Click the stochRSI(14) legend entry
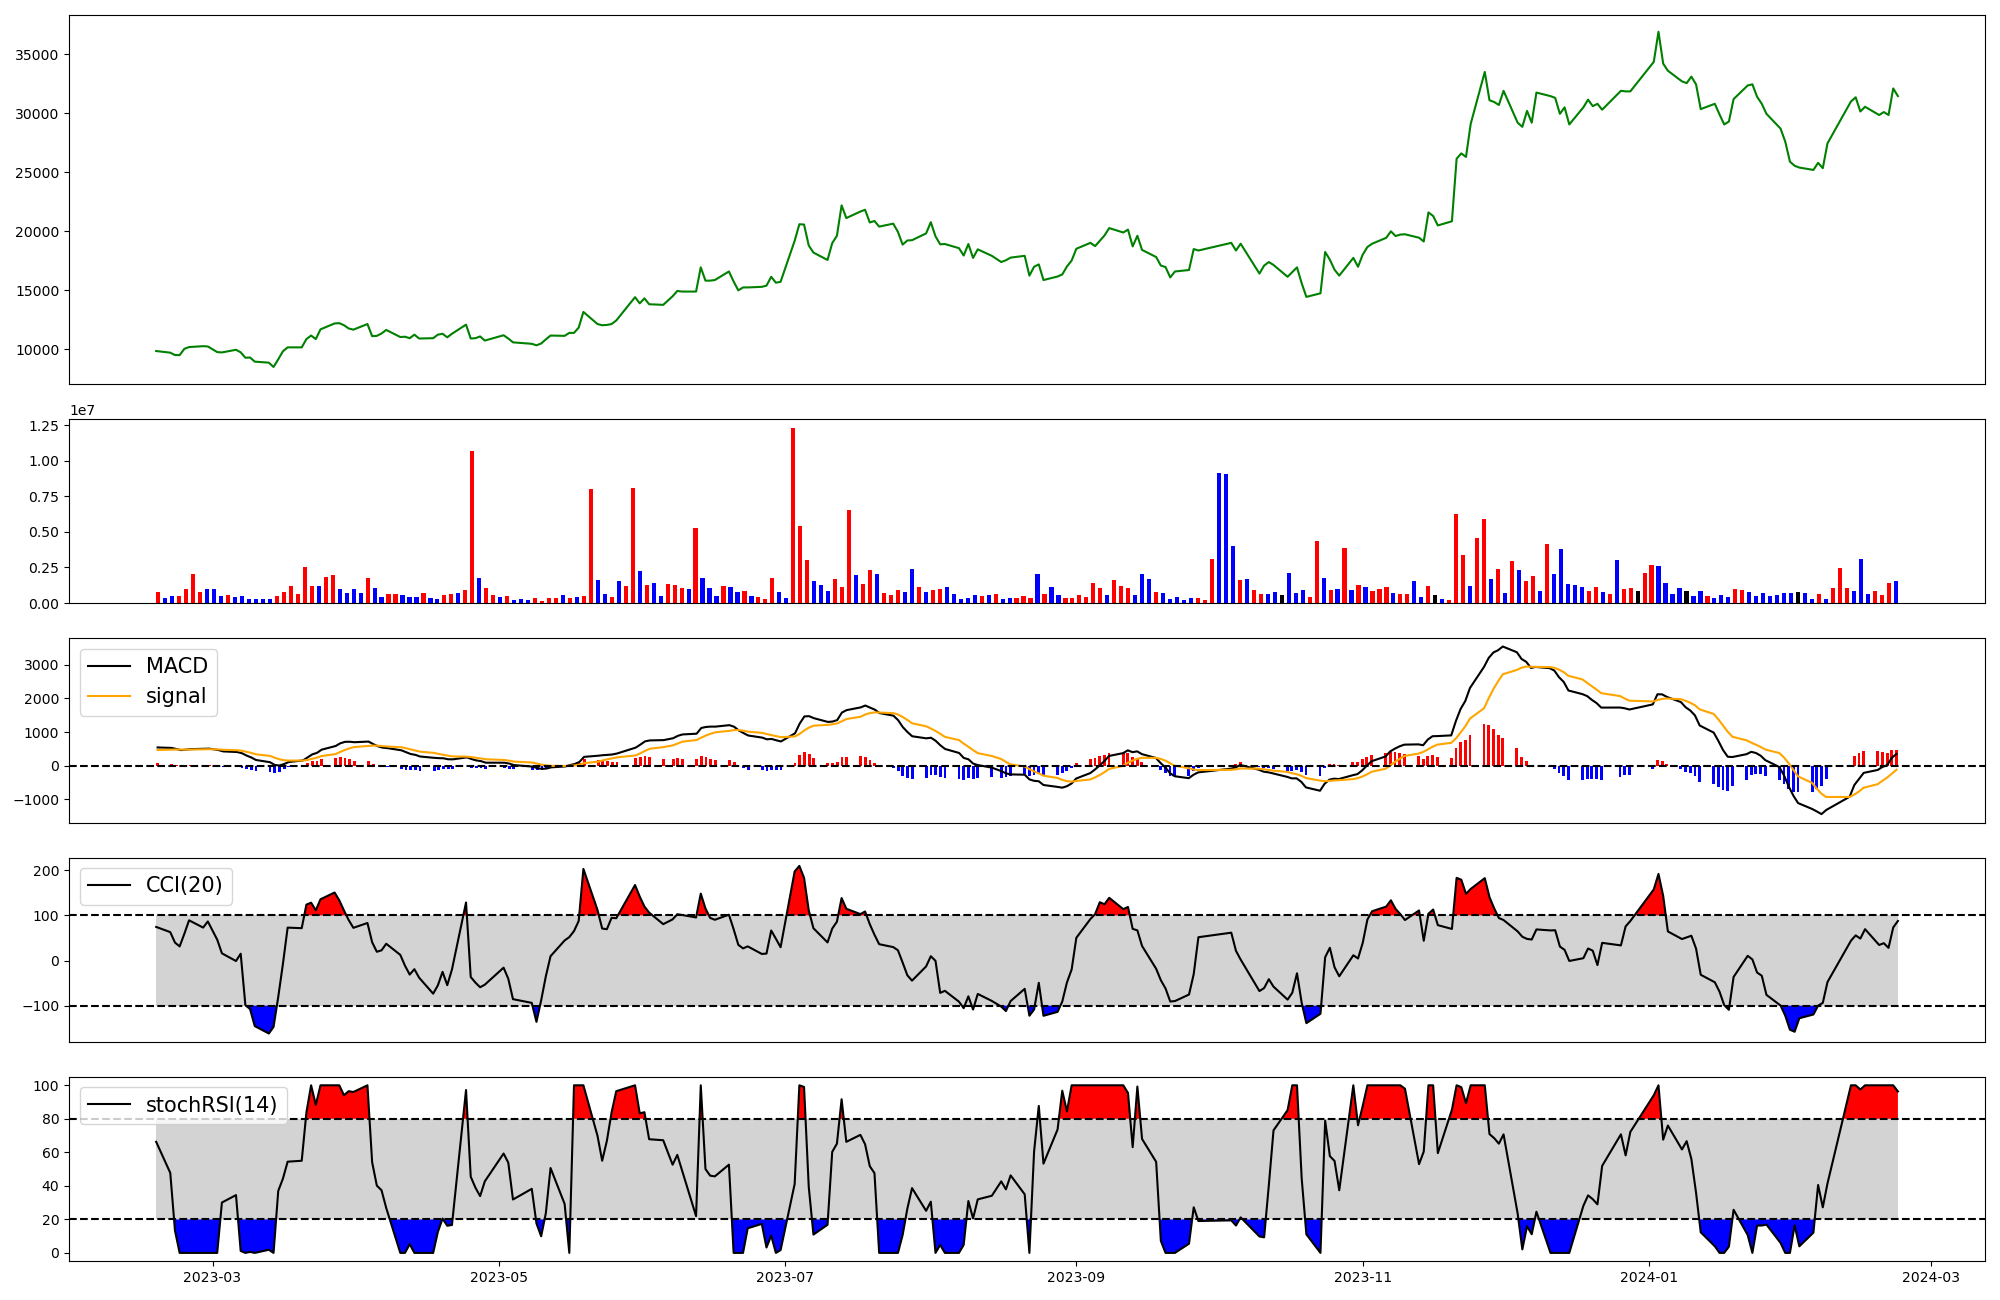This screenshot has height=1300, width=2000. pos(211,1105)
